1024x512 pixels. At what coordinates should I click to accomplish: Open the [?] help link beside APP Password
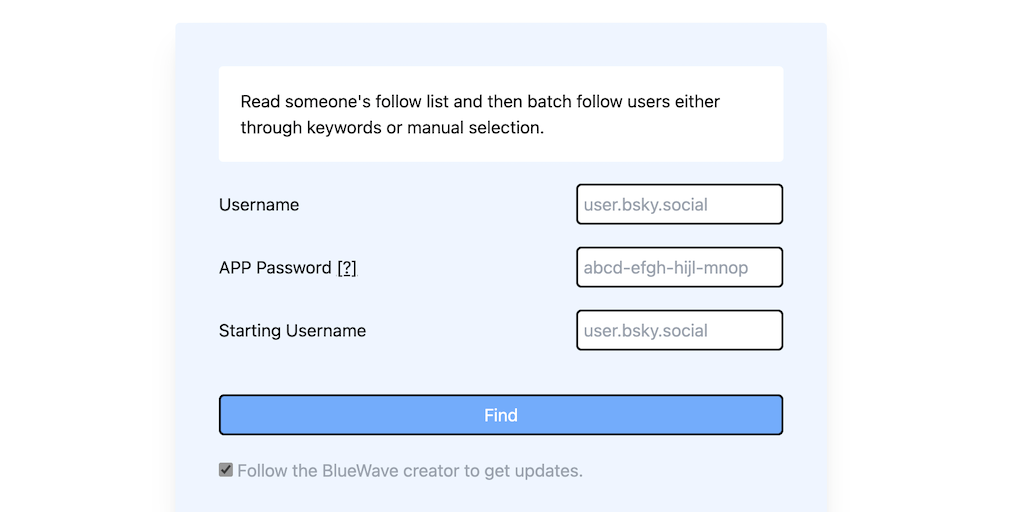[x=346, y=268]
